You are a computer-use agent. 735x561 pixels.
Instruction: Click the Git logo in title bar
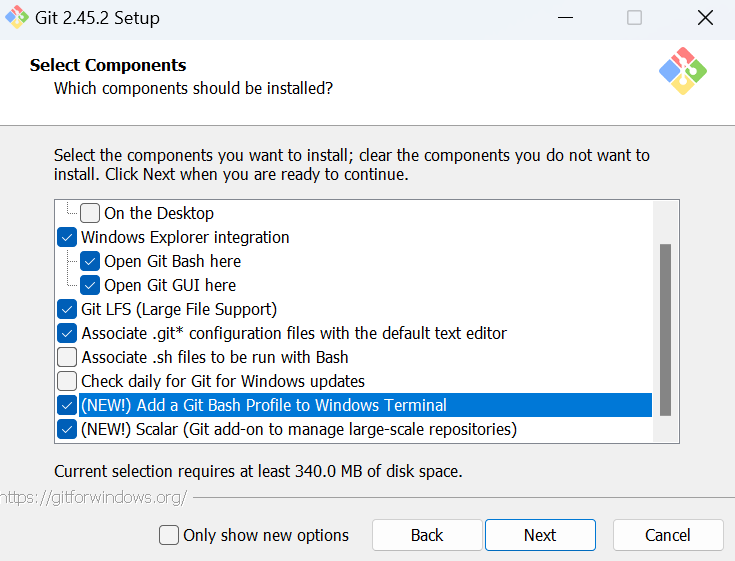(17, 18)
